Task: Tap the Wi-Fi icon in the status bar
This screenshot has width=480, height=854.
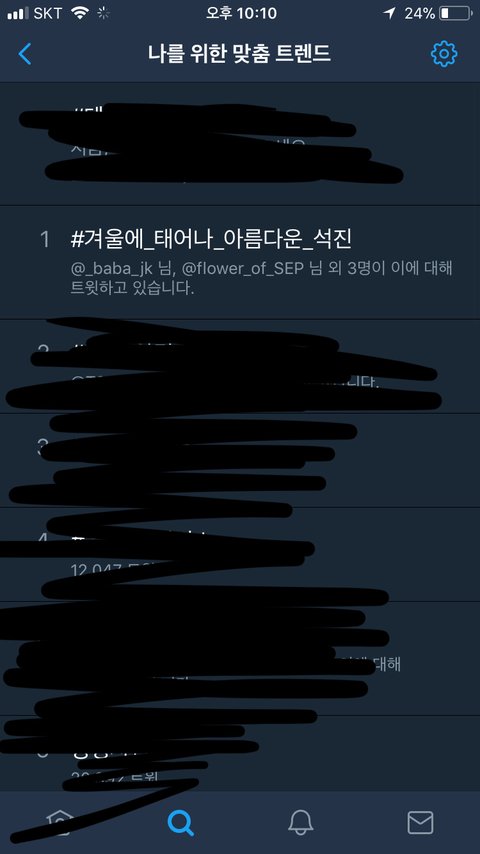Action: click(80, 14)
